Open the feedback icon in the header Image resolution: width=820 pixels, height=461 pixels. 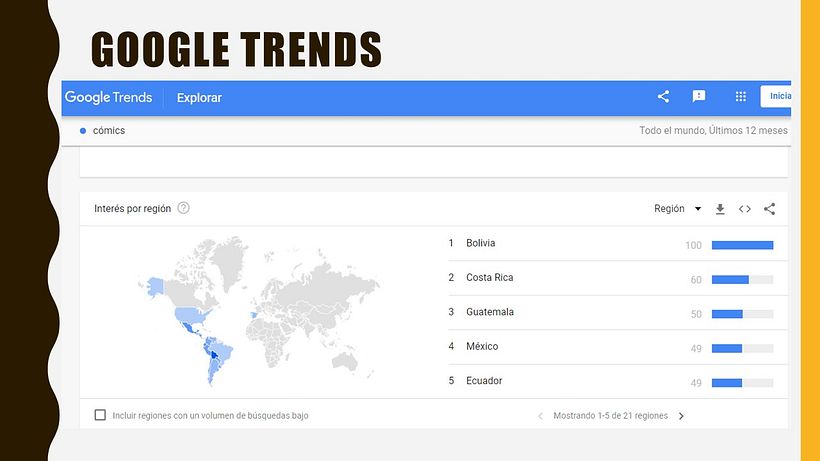(699, 97)
